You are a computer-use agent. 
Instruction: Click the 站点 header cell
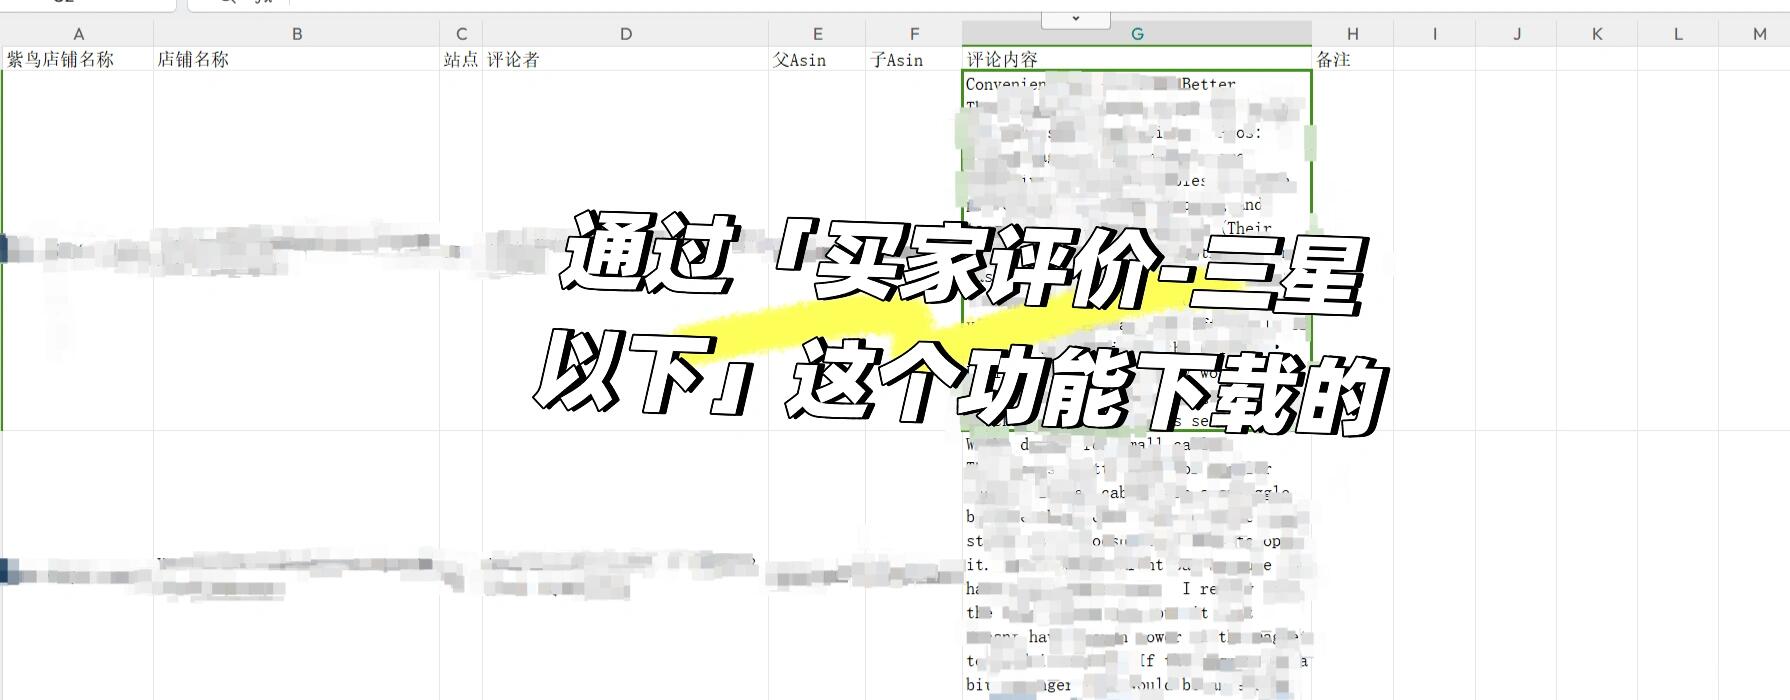pos(461,59)
